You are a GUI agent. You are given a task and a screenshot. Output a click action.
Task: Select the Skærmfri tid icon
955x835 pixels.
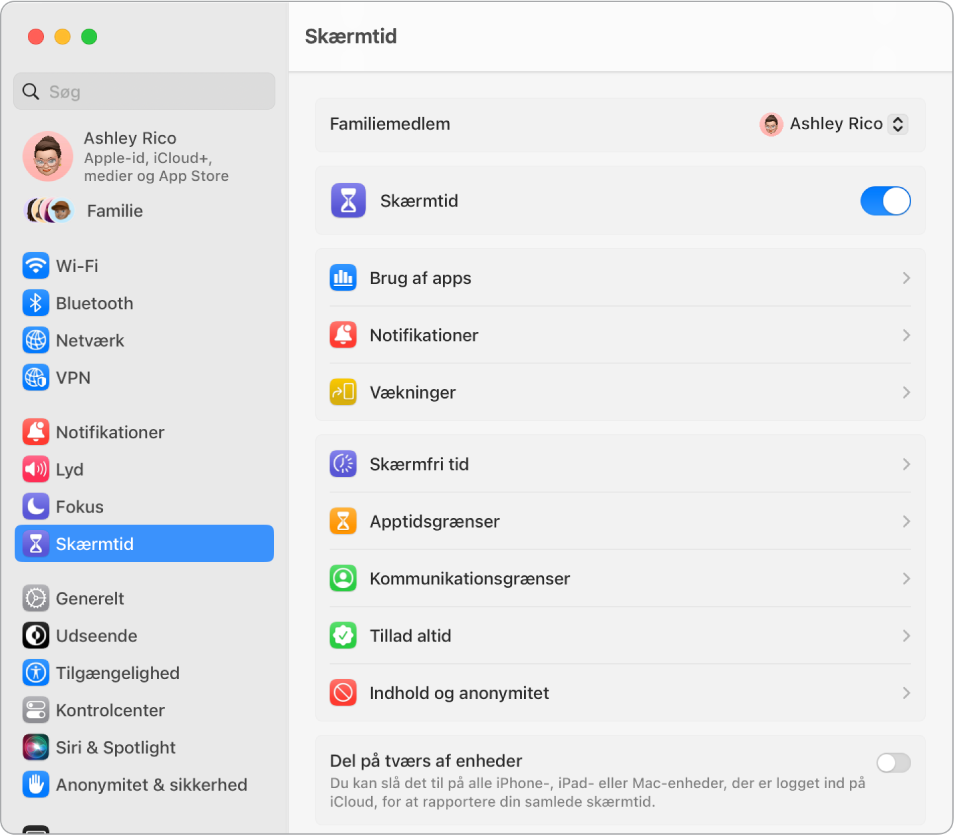[344, 463]
